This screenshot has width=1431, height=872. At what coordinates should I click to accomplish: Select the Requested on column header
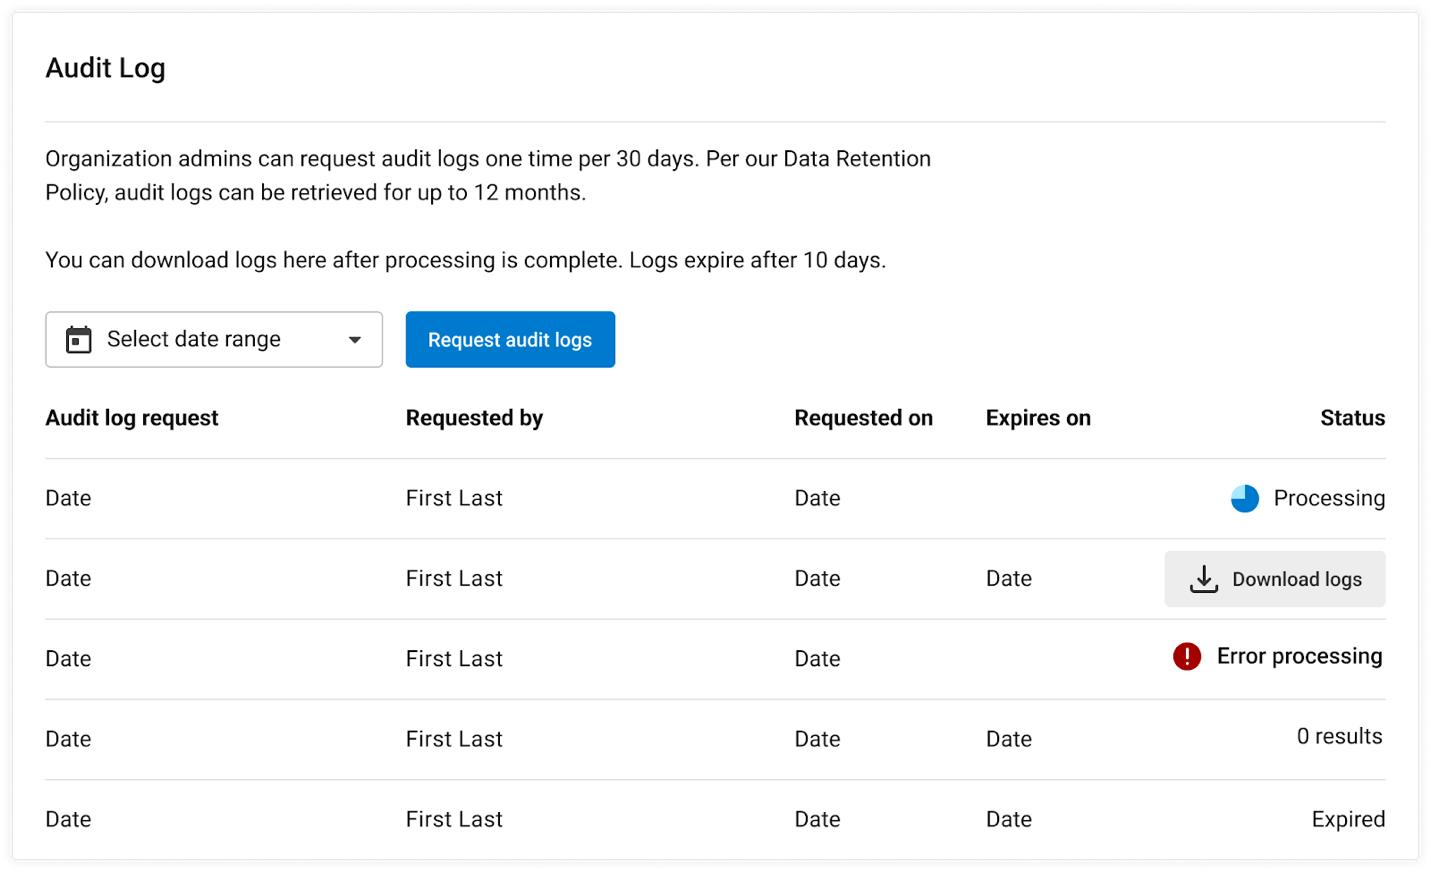coord(863,417)
